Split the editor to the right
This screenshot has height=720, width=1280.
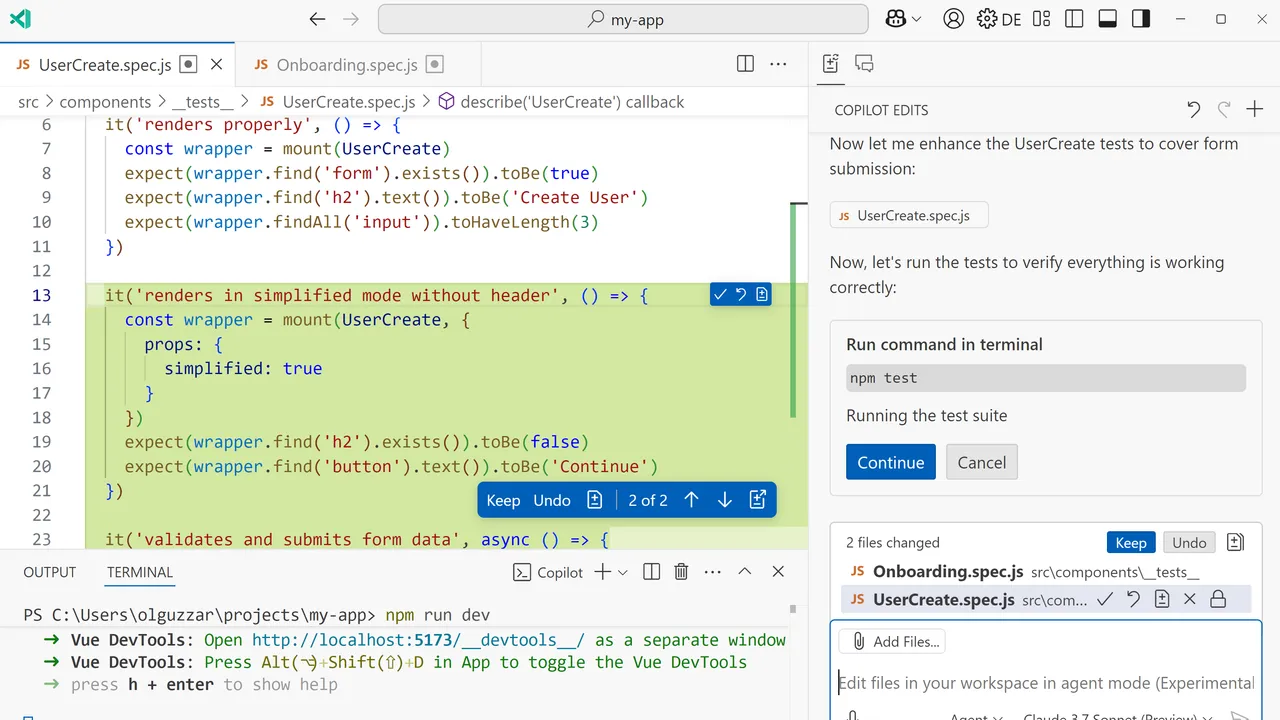click(745, 64)
